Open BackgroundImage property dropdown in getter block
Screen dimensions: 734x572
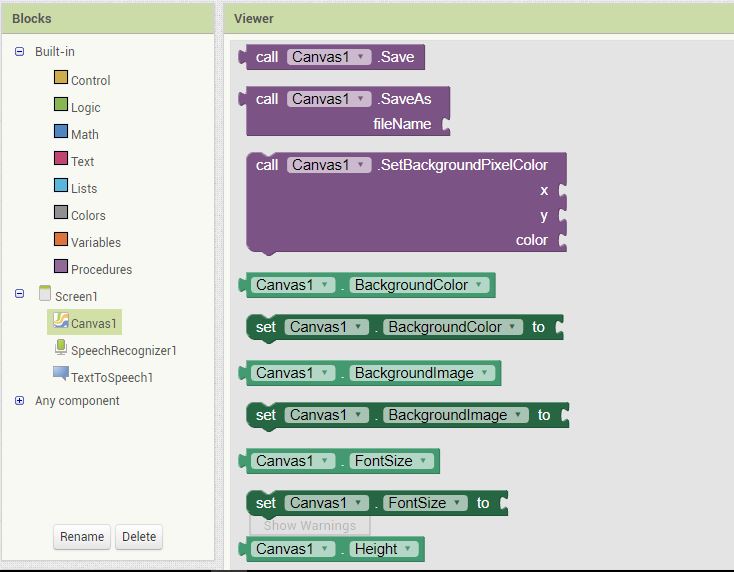click(422, 373)
